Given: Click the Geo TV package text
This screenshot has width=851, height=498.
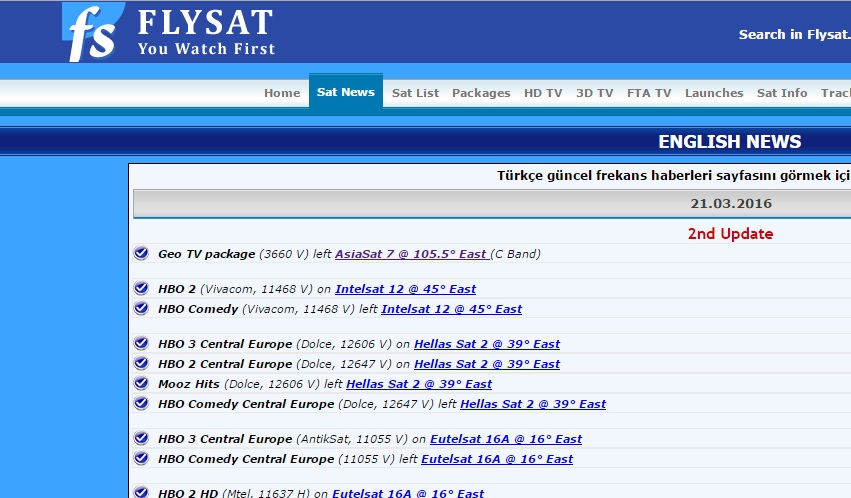Looking at the screenshot, I should pyautogui.click(x=206, y=254).
